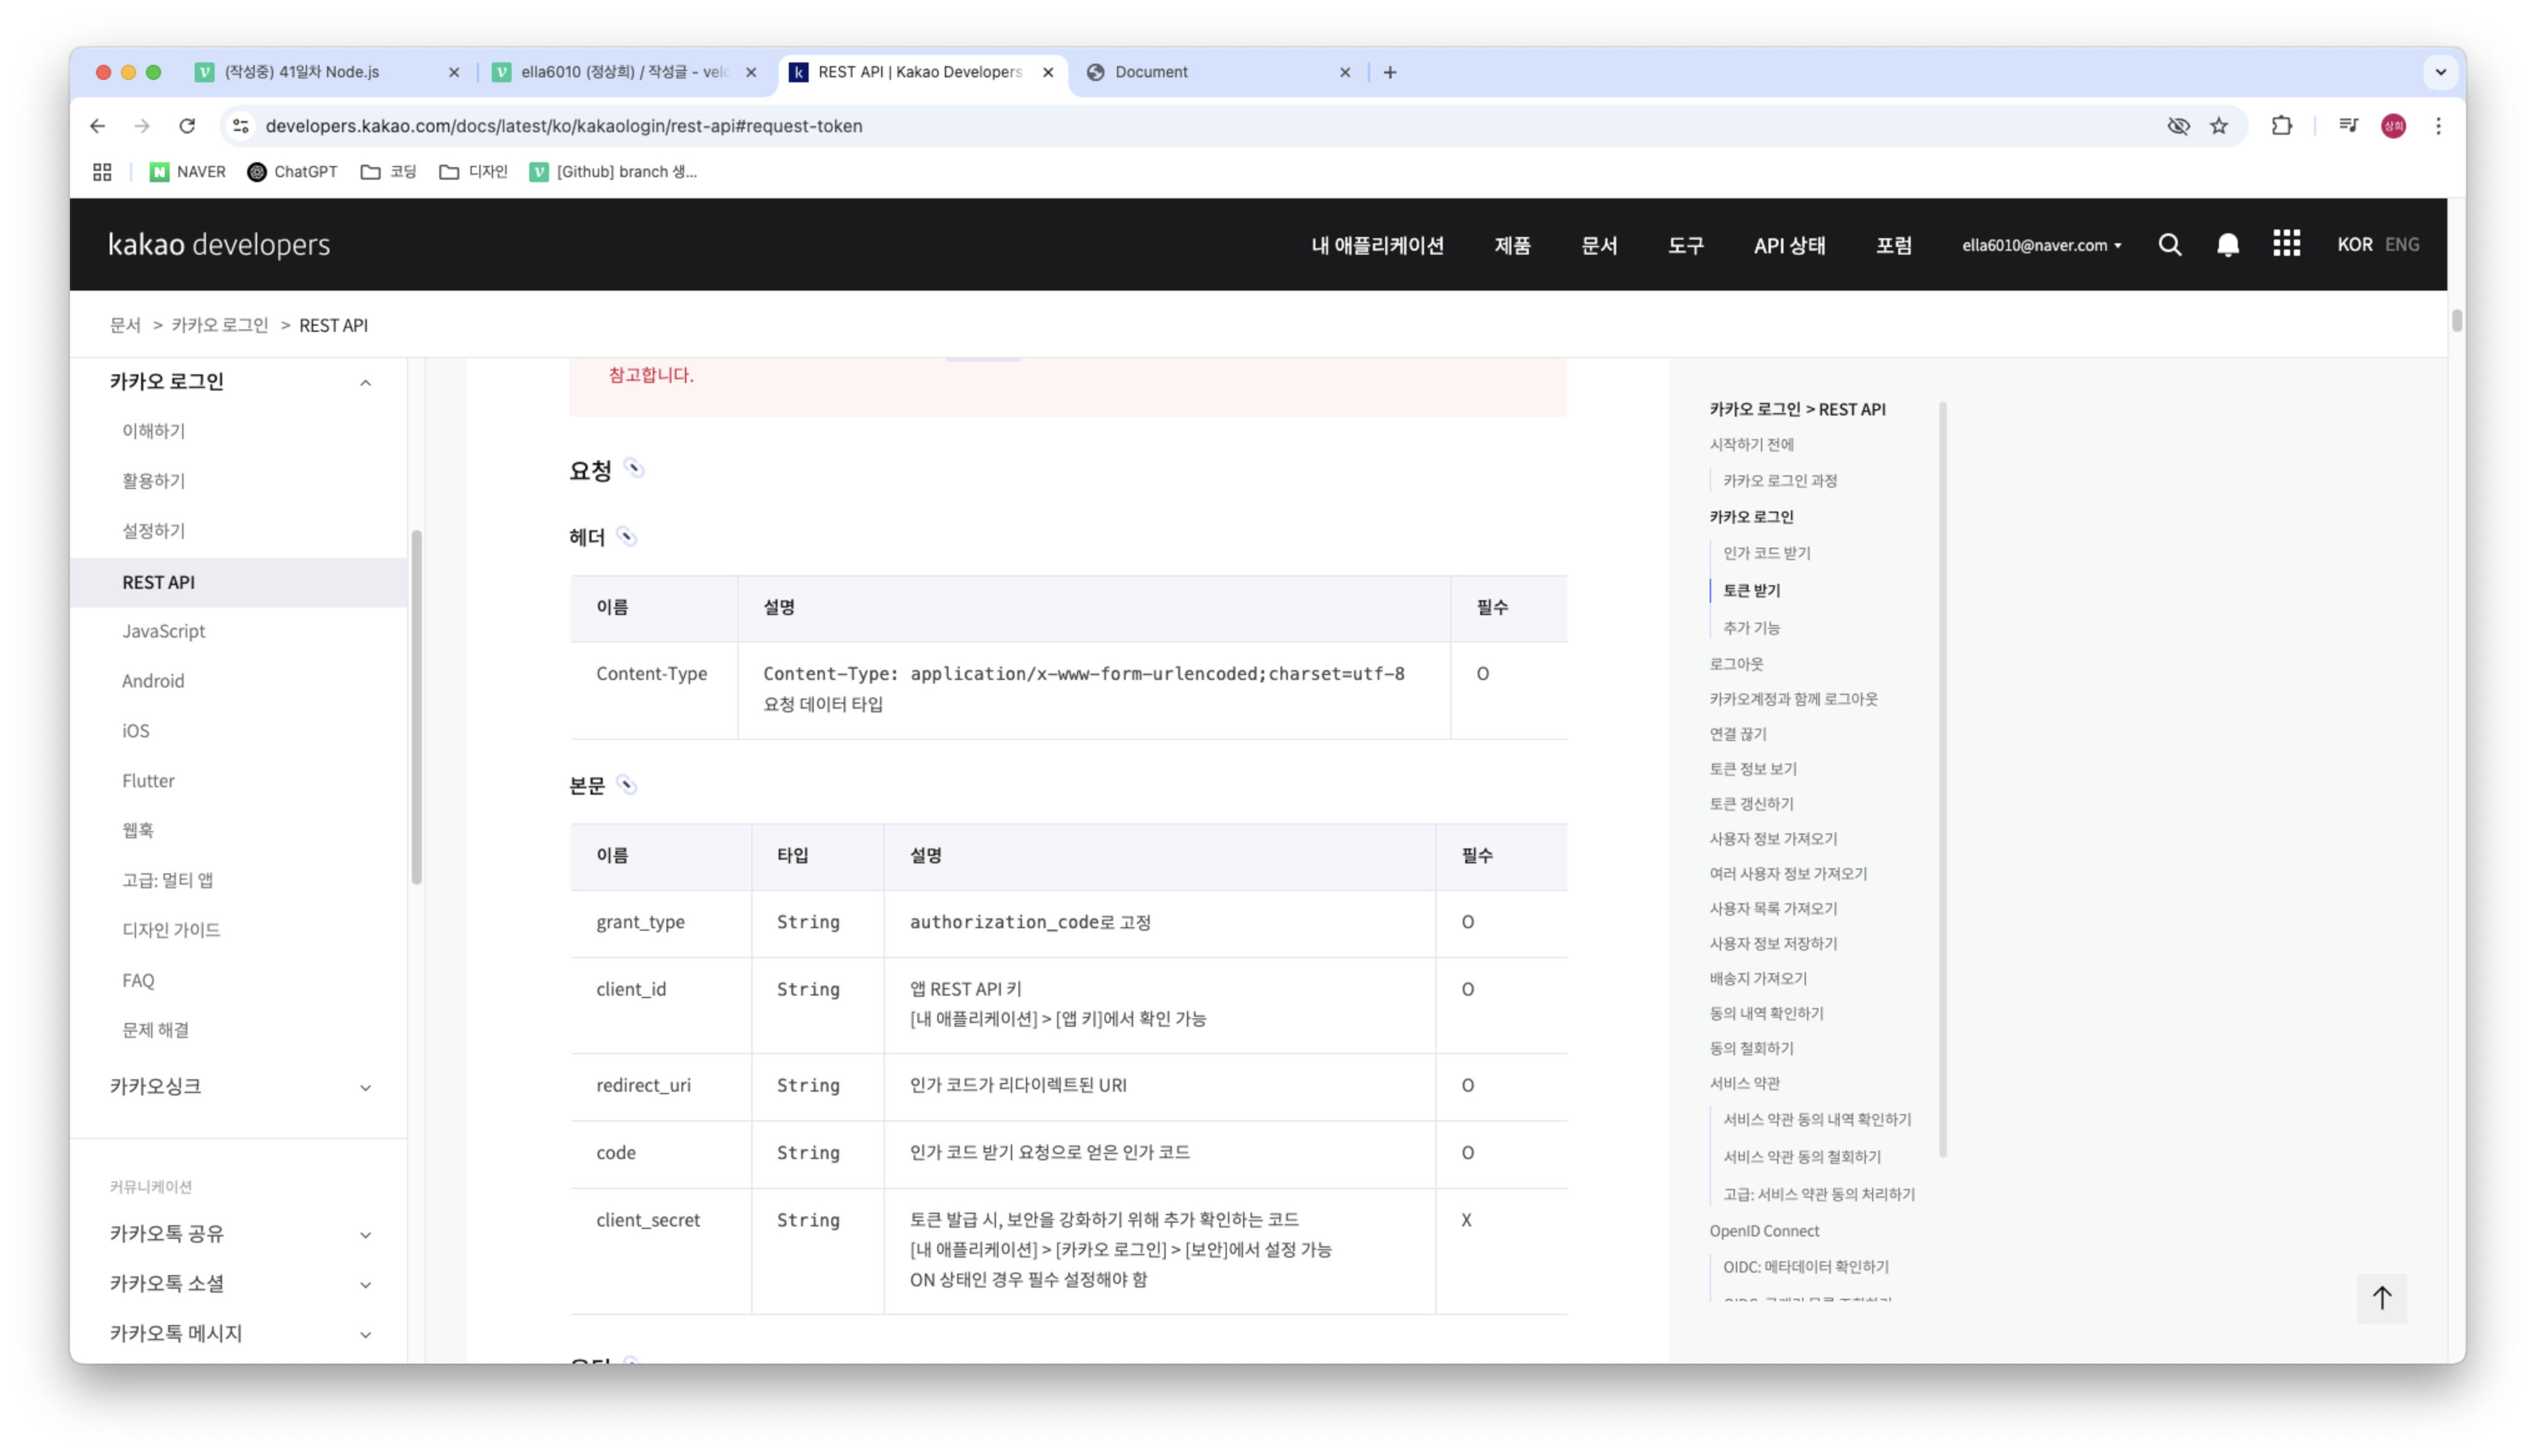Open the 코딩 bookmark folder
Image resolution: width=2536 pixels, height=1456 pixels.
389,172
